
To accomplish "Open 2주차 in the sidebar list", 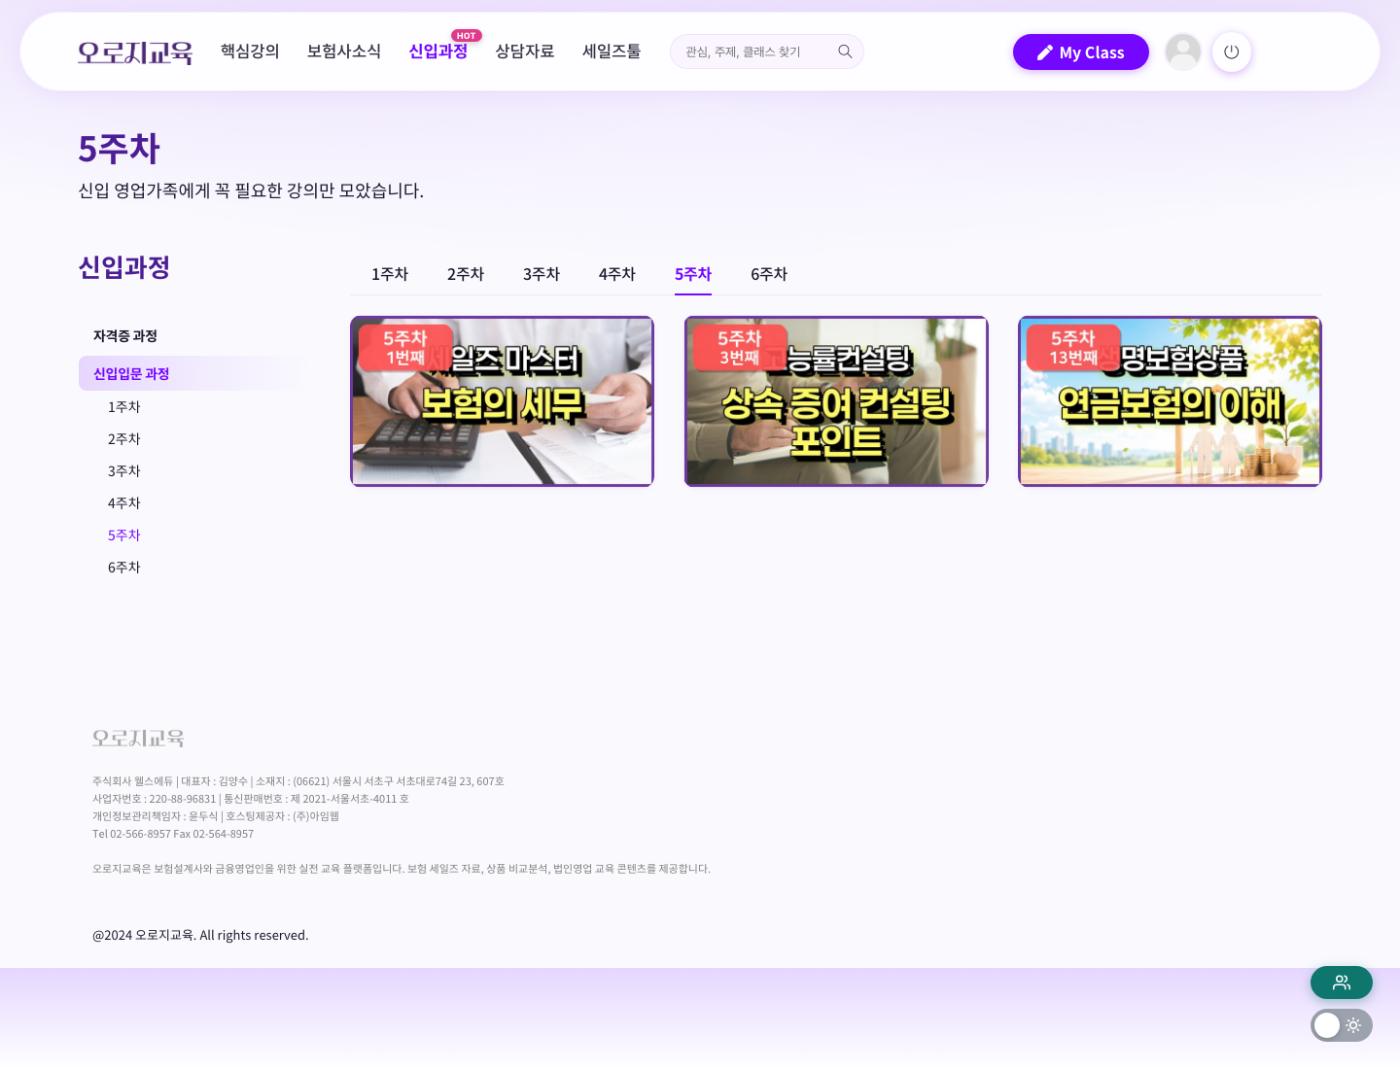I will click(x=124, y=439).
